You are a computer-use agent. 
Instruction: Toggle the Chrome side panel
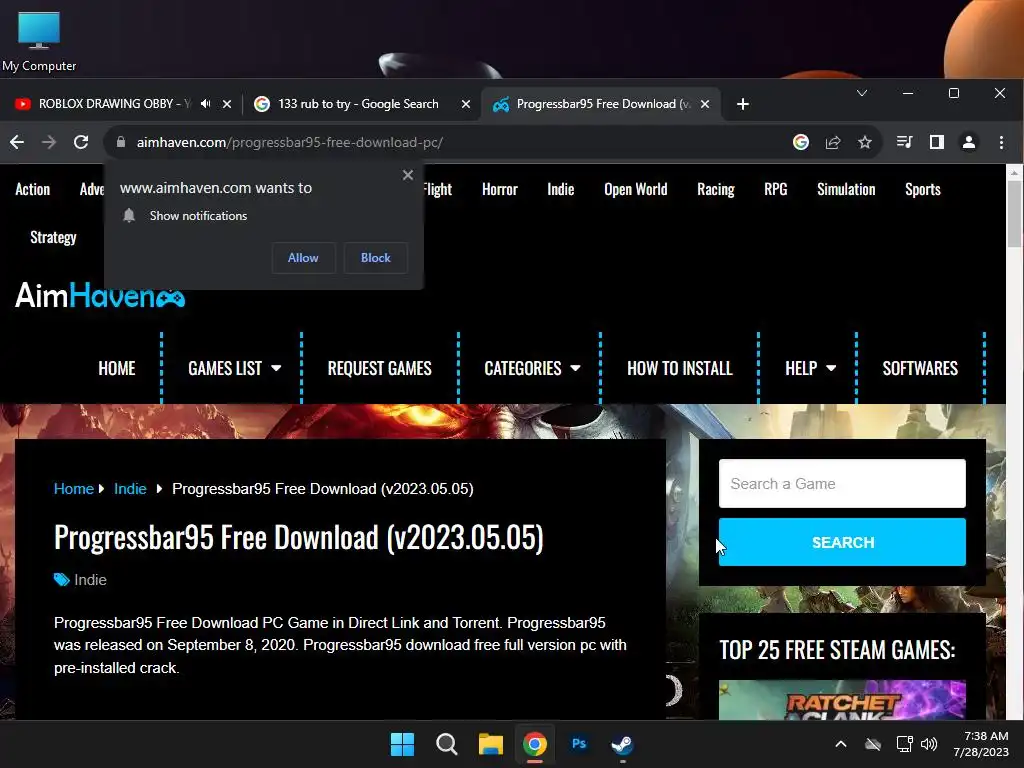(x=936, y=142)
